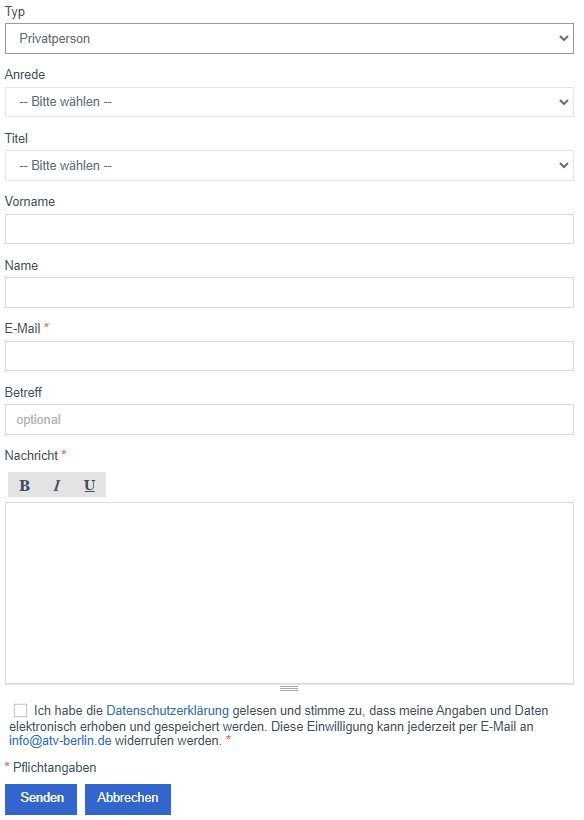Click the info@atv-berlin.de email link
The height and width of the screenshot is (820, 584).
point(60,741)
